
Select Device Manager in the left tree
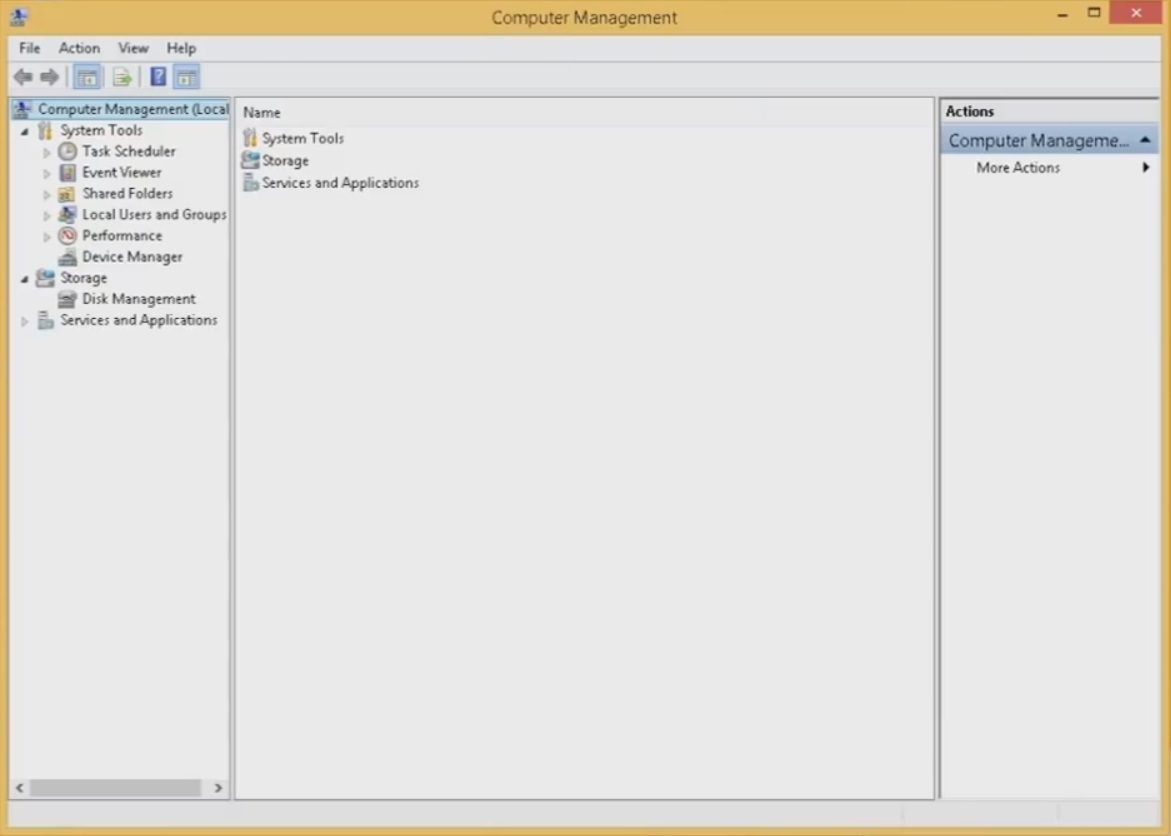pyautogui.click(x=132, y=257)
